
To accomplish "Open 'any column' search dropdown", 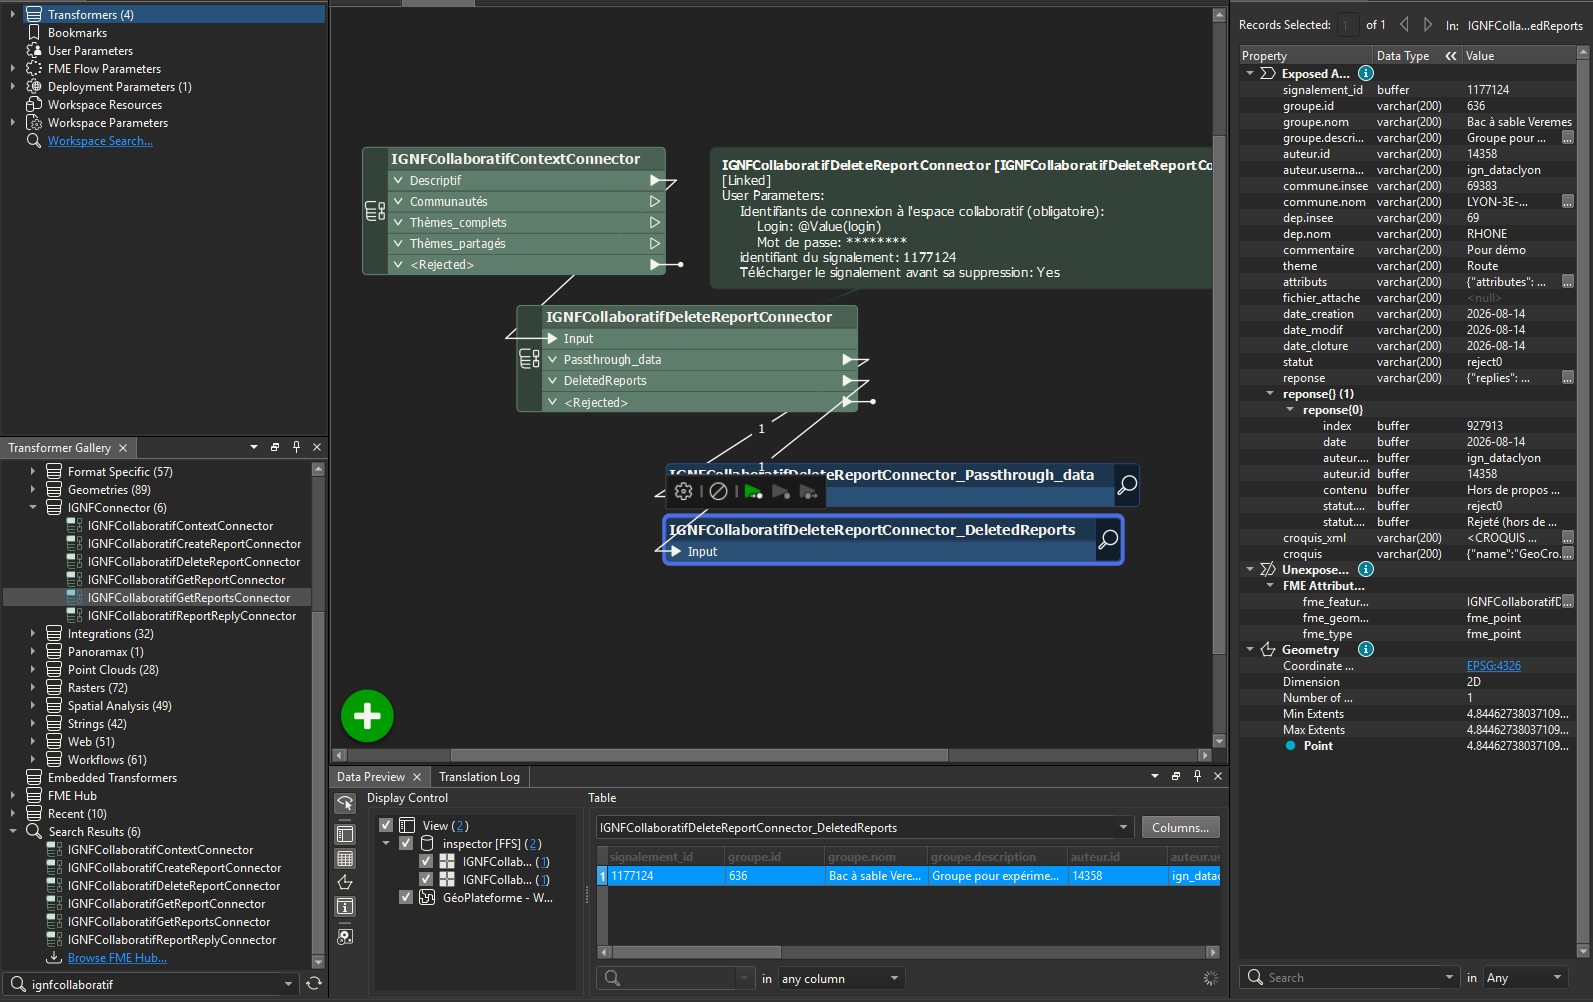I will pyautogui.click(x=841, y=978).
